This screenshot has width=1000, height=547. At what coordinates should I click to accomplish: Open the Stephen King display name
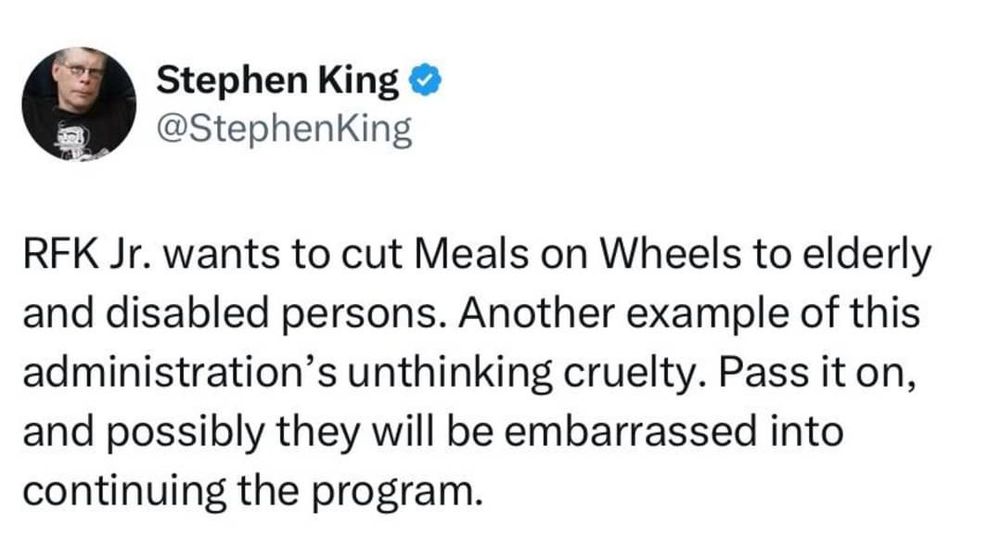pos(278,82)
